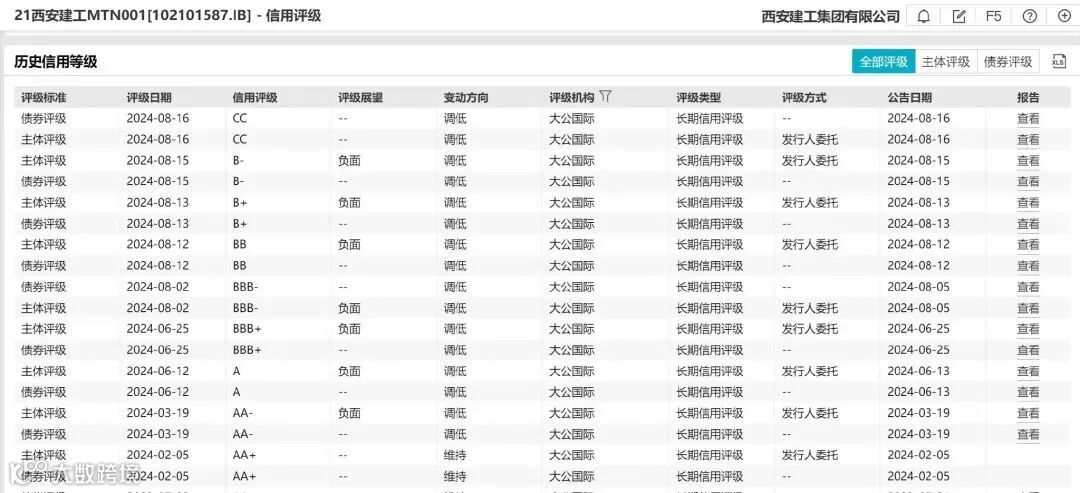This screenshot has width=1080, height=493.
Task: Open the notification bell icon
Action: point(924,16)
